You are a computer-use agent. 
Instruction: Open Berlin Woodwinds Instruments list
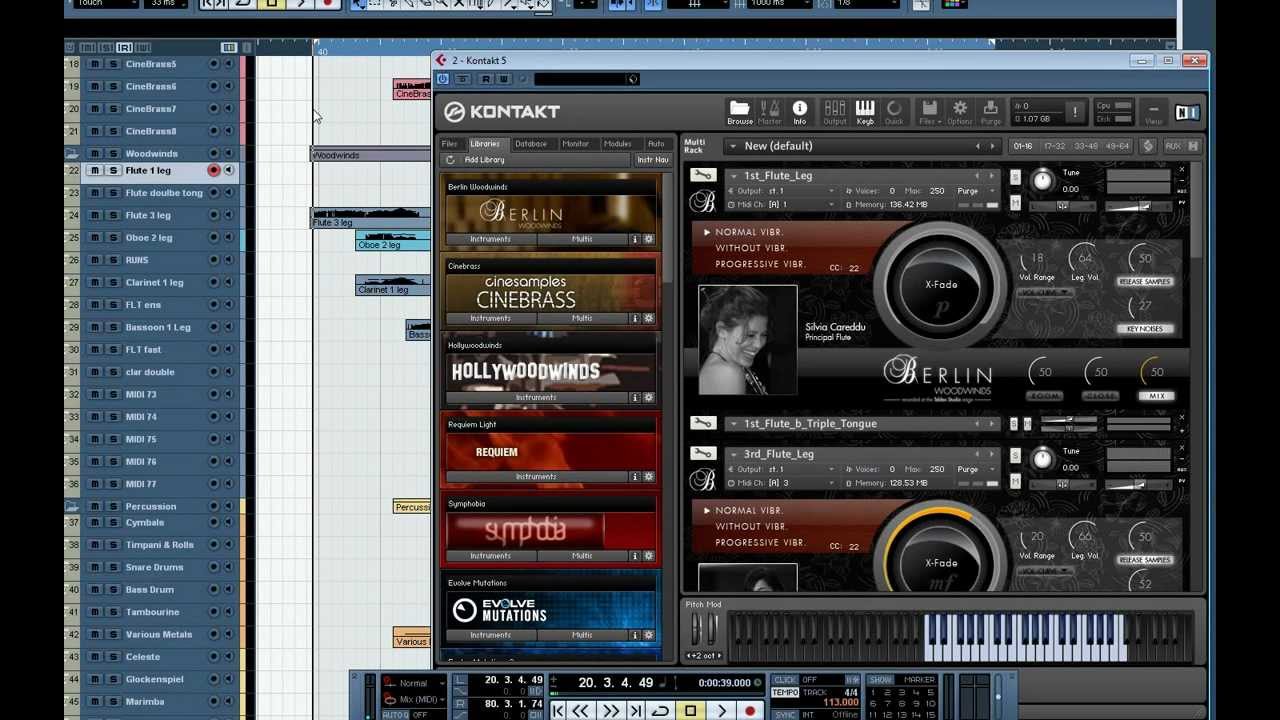point(491,239)
